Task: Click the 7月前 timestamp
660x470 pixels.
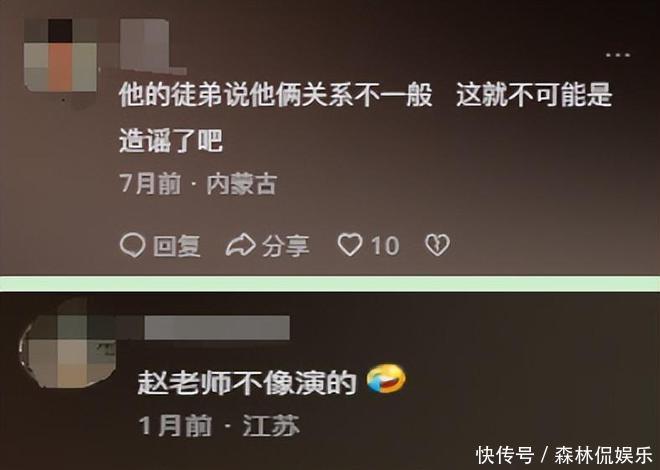Action: tap(150, 184)
